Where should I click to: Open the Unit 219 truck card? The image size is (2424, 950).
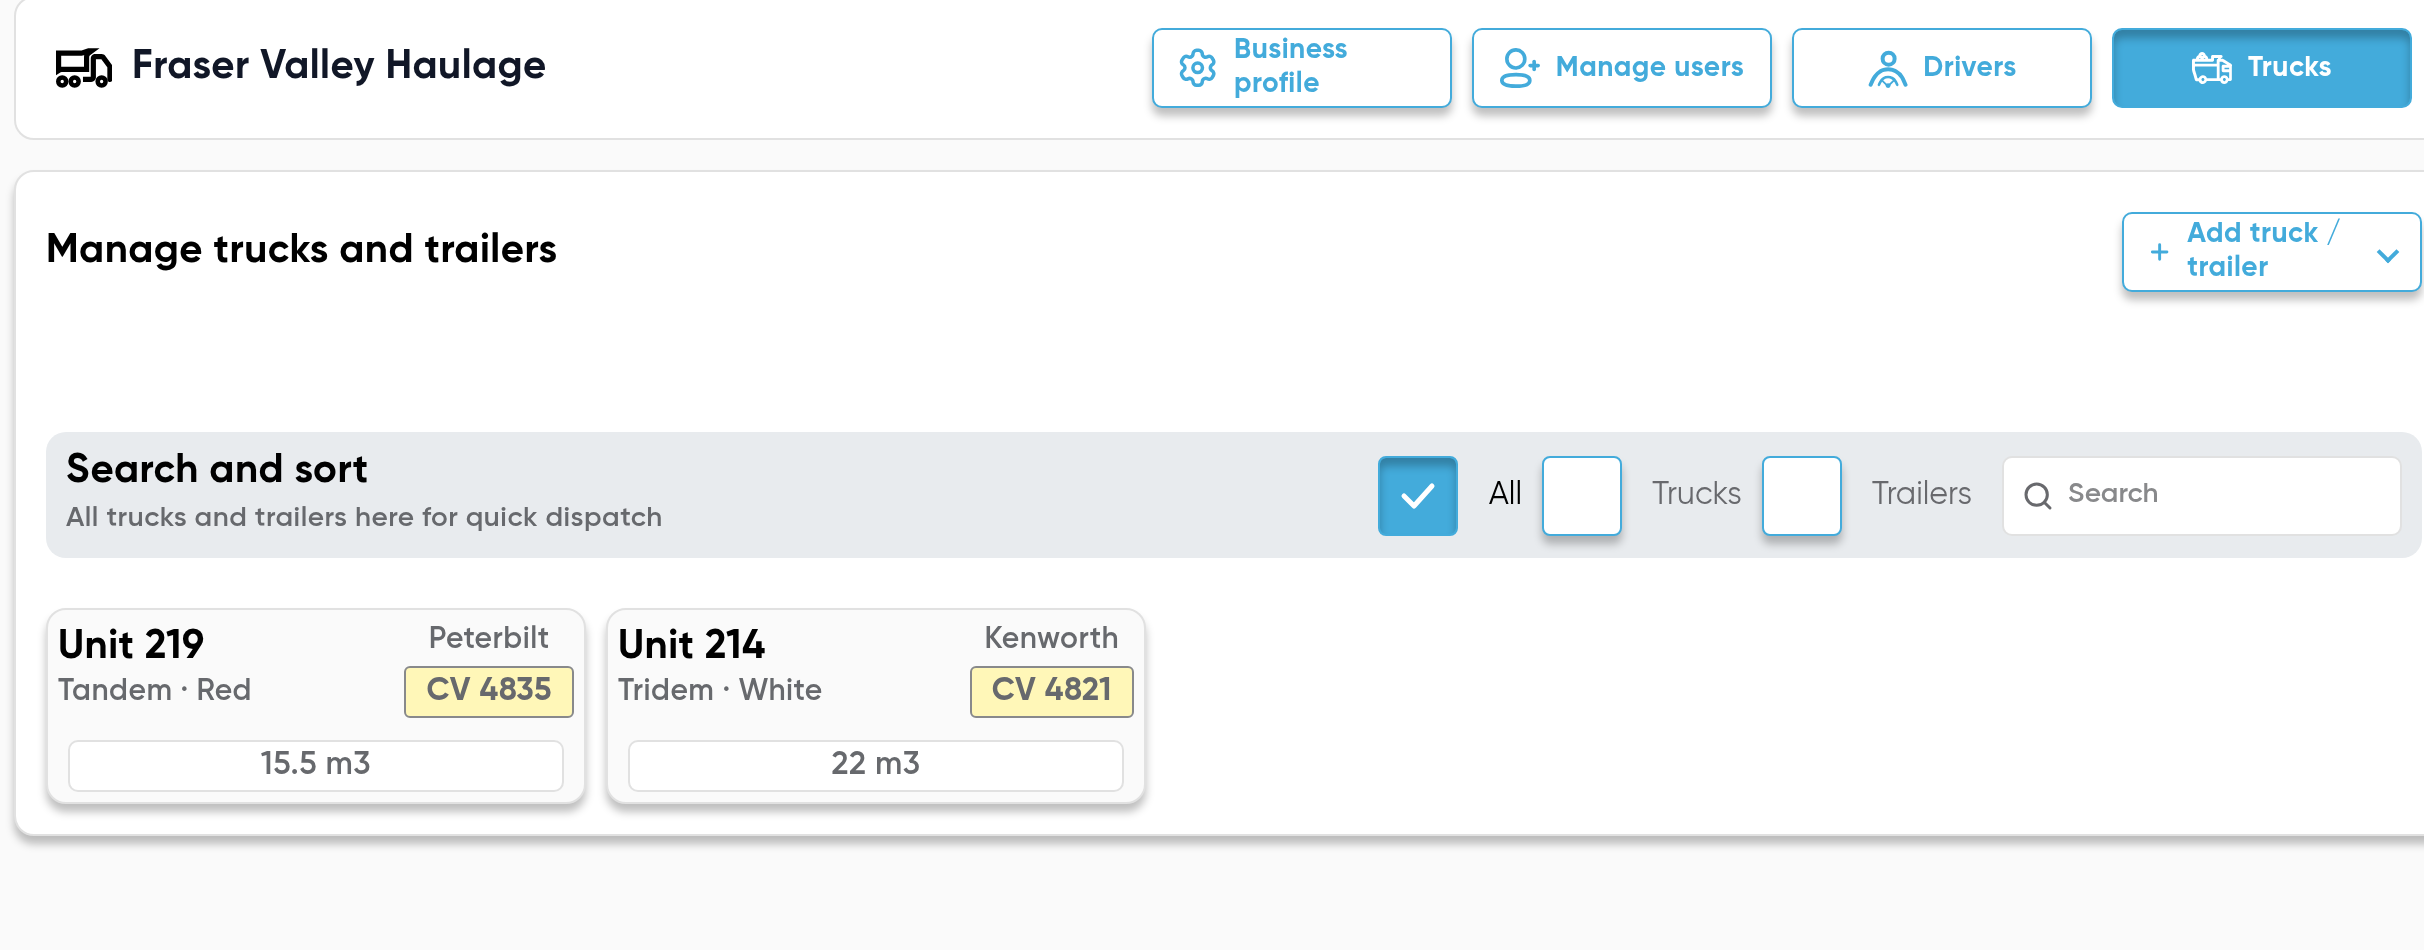(316, 706)
